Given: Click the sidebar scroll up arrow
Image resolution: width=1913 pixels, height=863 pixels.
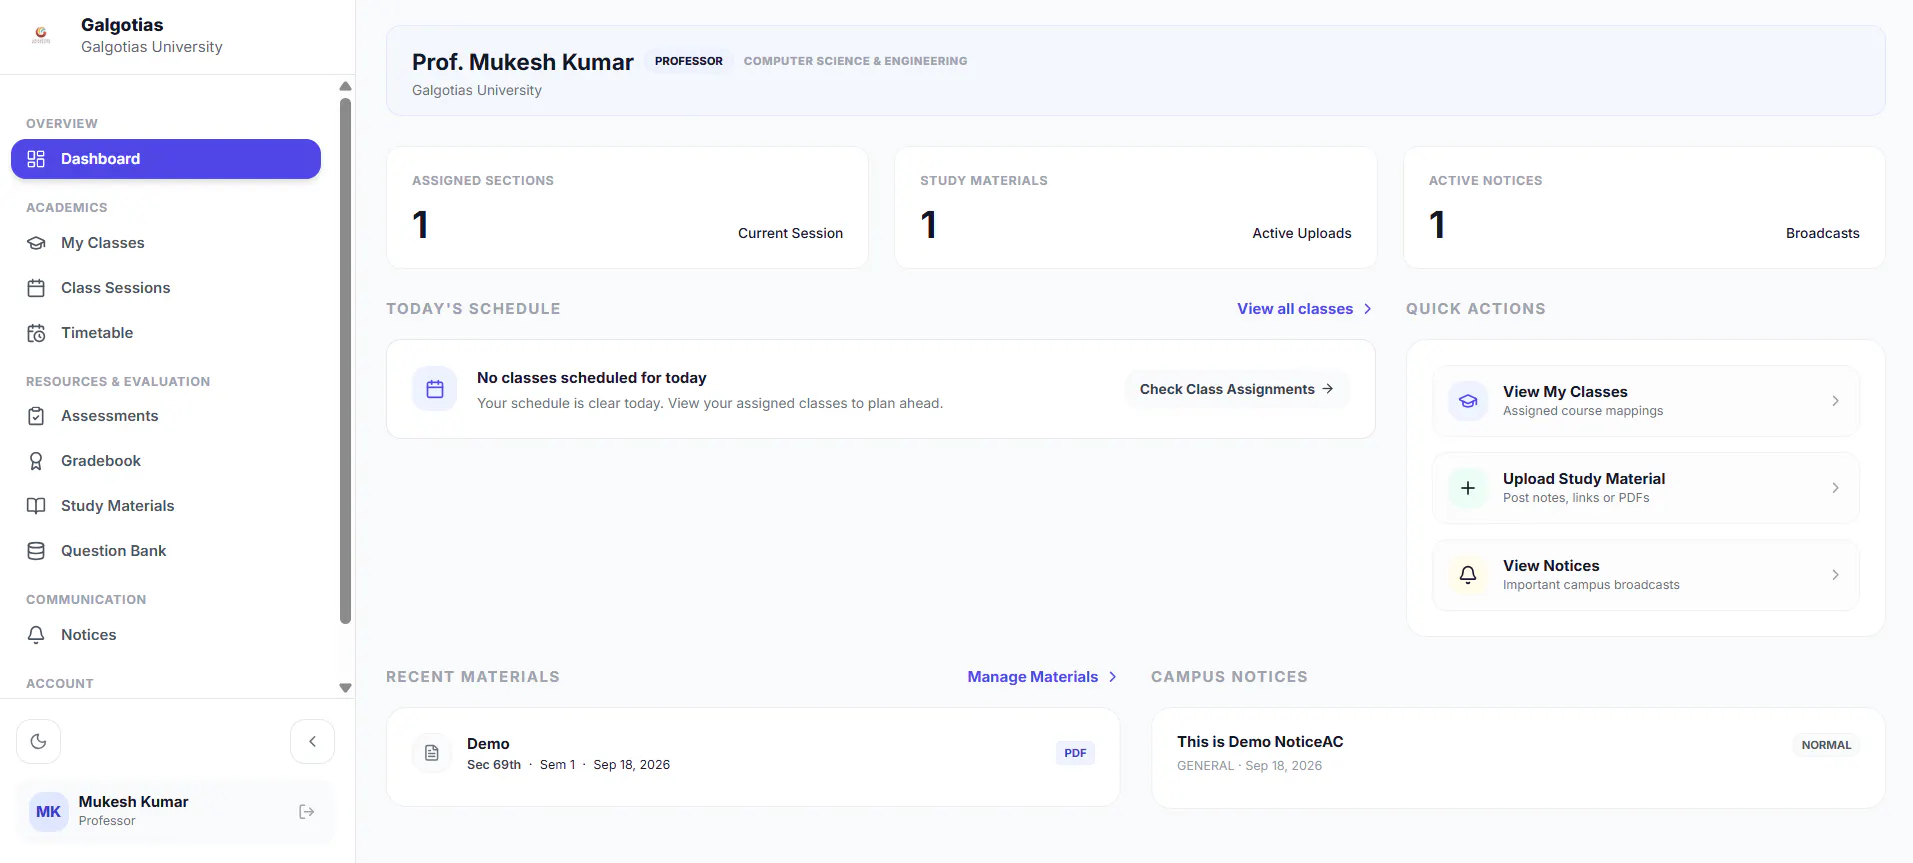Looking at the screenshot, I should [345, 86].
